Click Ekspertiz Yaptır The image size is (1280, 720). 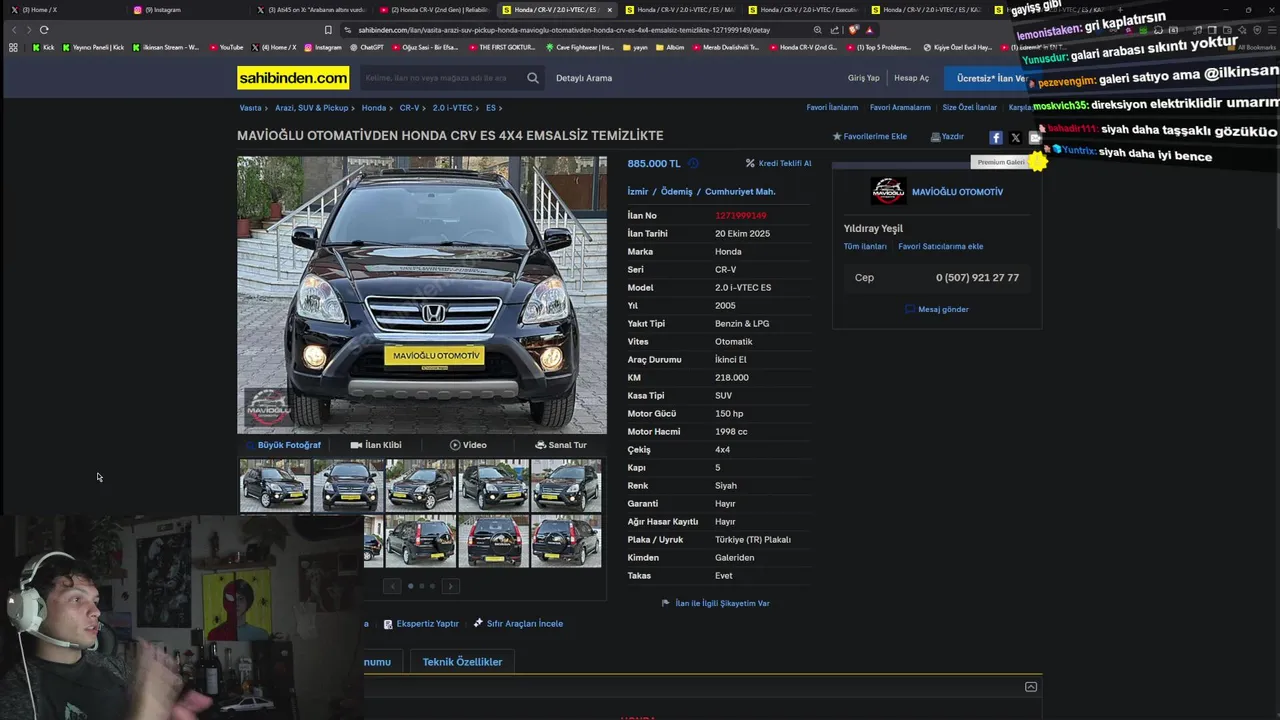tap(421, 623)
